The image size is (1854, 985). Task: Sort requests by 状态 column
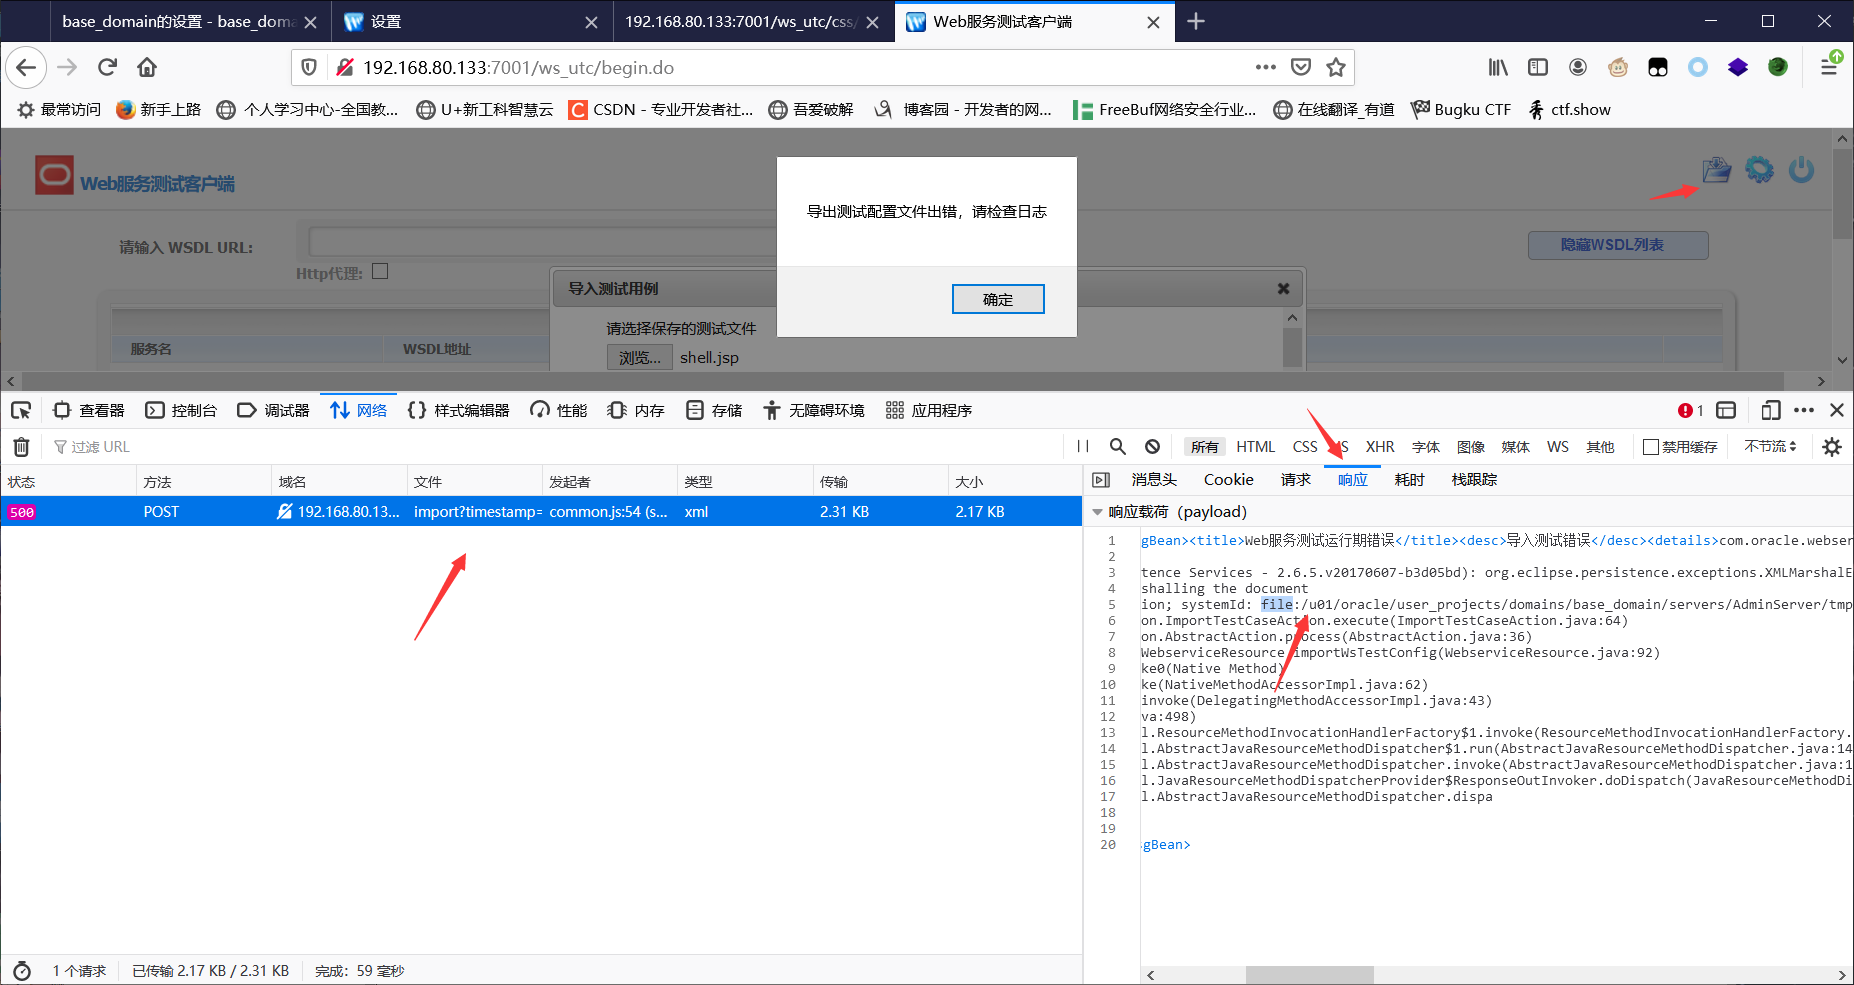(x=68, y=482)
